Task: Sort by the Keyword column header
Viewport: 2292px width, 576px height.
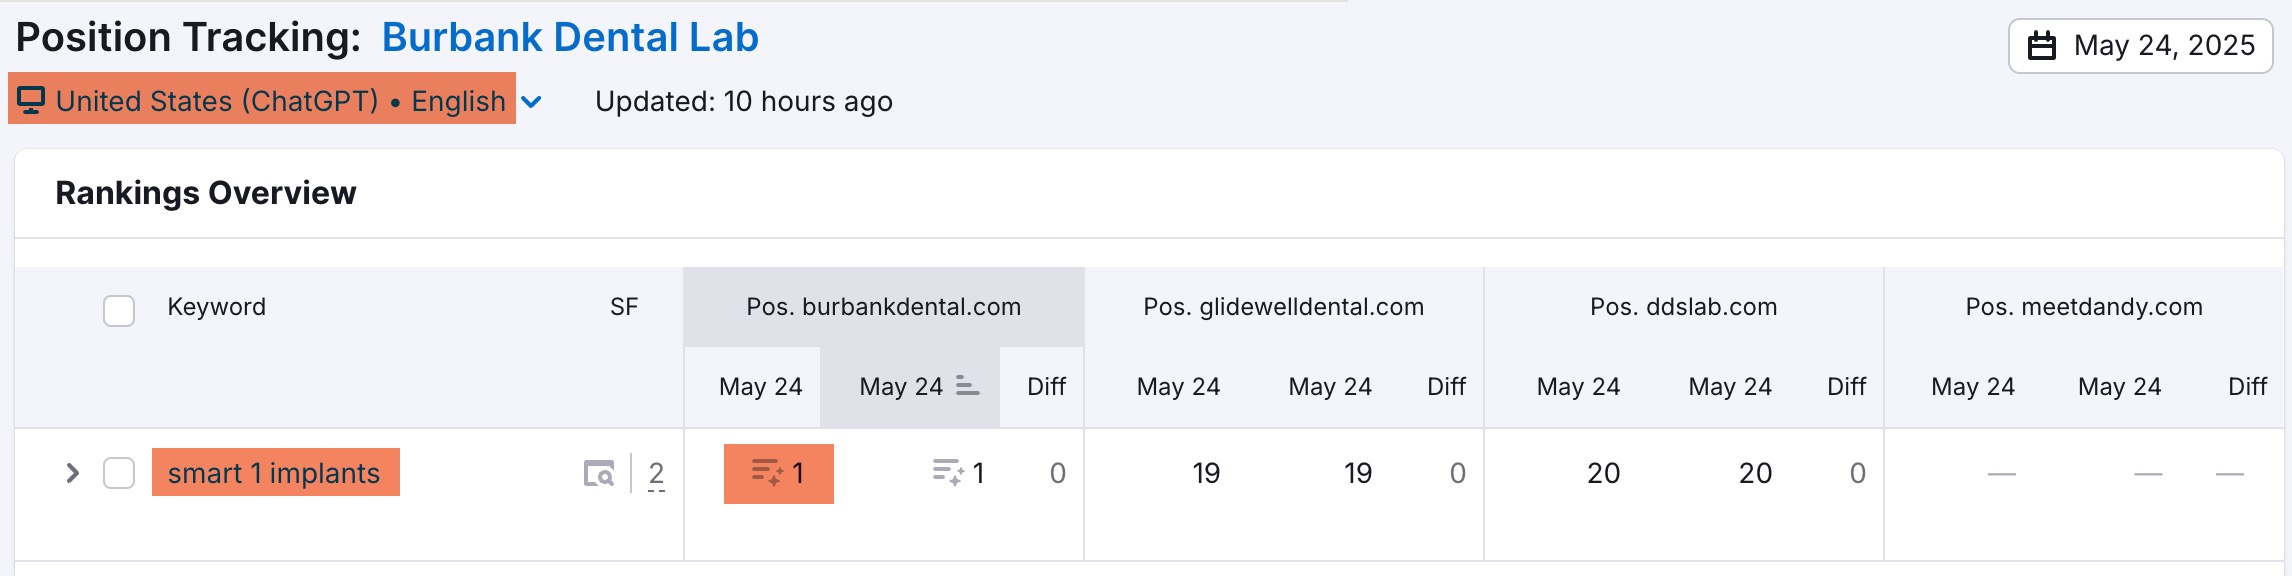Action: coord(216,307)
